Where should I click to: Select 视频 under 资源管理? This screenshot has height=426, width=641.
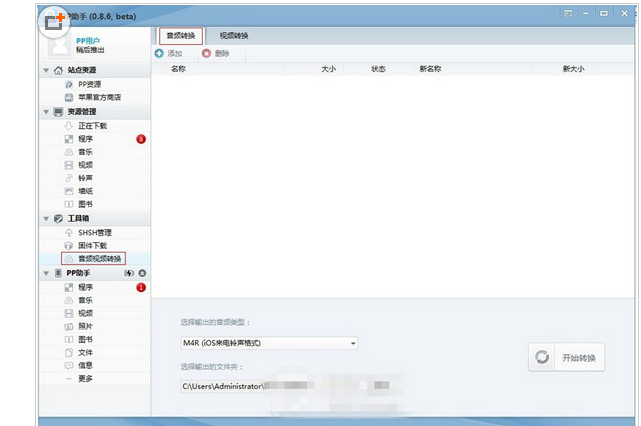[x=95, y=165]
